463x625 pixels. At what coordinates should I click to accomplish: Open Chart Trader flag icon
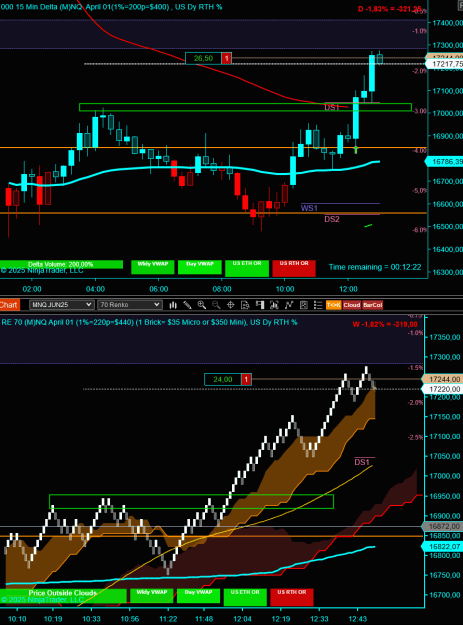pyautogui.click(x=260, y=305)
